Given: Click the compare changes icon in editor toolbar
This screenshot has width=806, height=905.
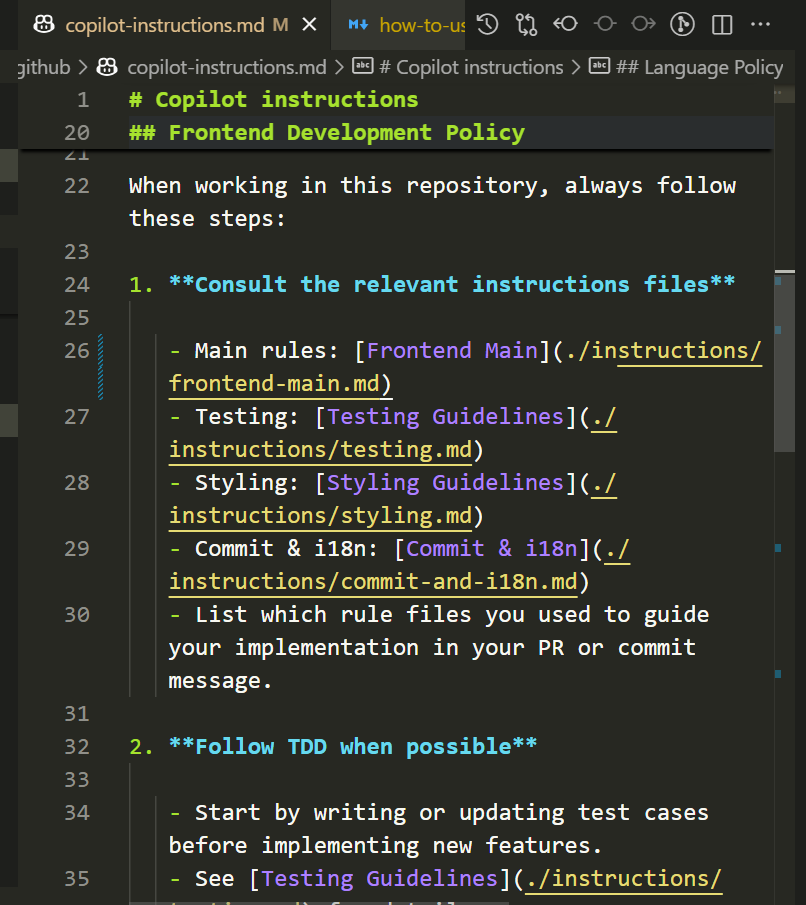Looking at the screenshot, I should (x=526, y=25).
